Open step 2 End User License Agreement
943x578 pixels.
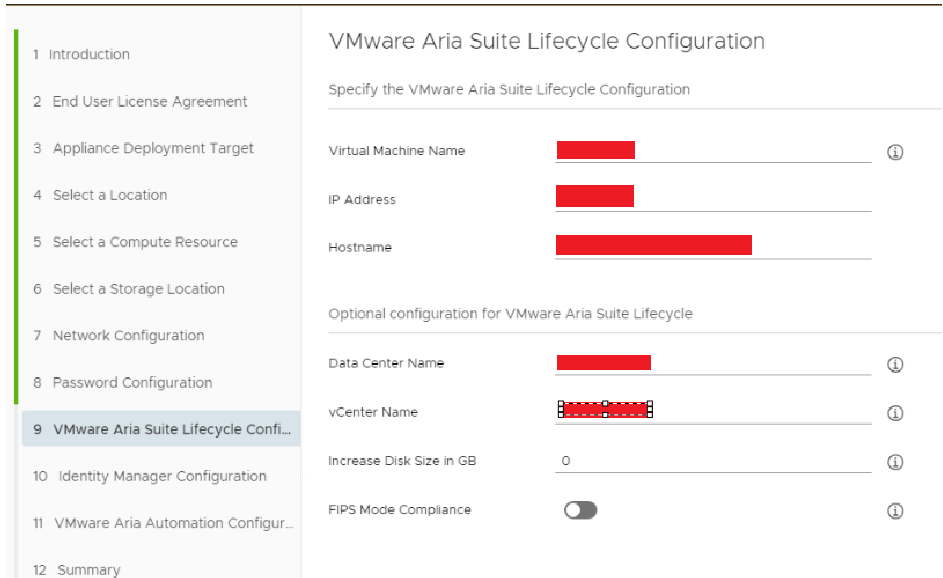[140, 102]
